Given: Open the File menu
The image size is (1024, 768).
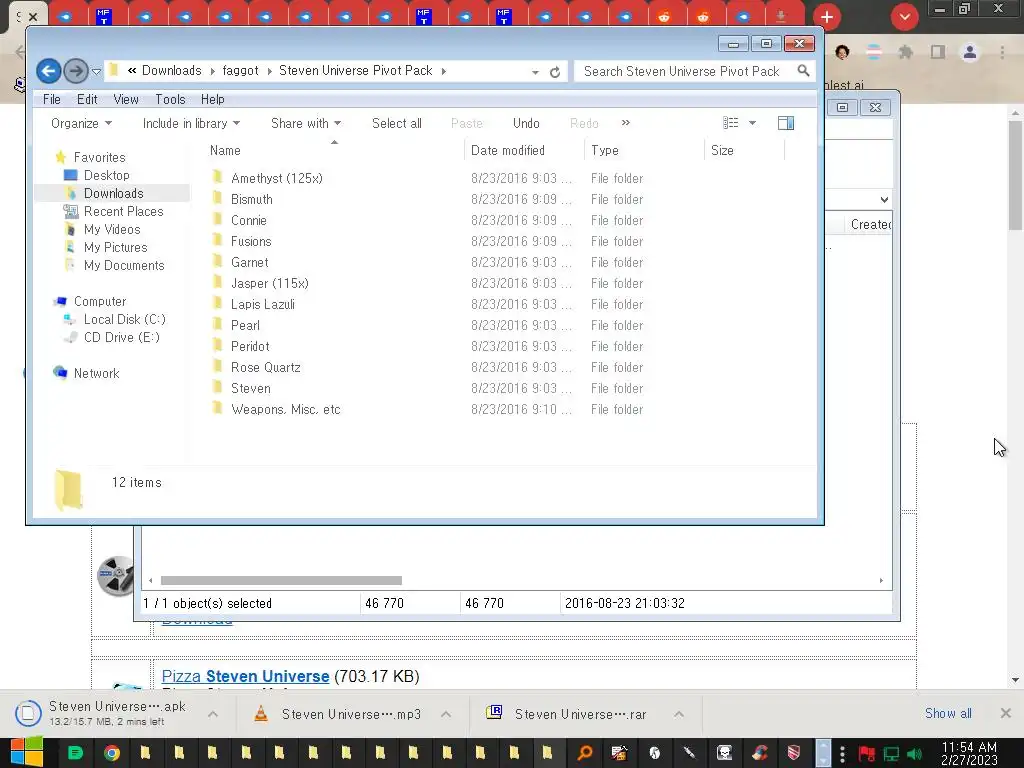Looking at the screenshot, I should pos(52,99).
